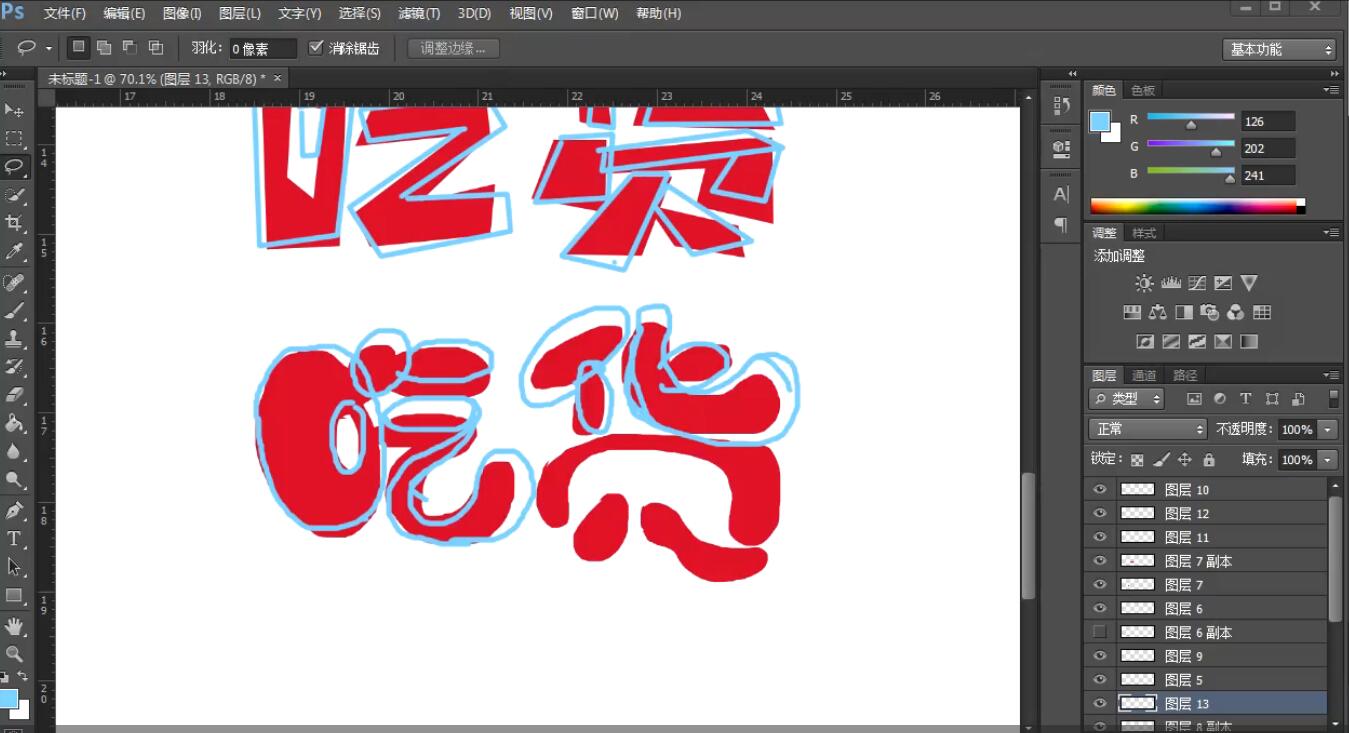1349x733 pixels.
Task: Hide layer 图层 12
Action: pos(1100,513)
